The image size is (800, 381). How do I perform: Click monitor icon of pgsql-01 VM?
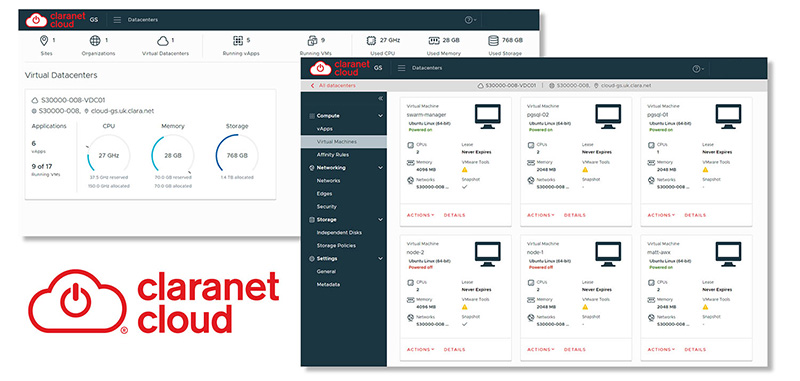coord(729,117)
